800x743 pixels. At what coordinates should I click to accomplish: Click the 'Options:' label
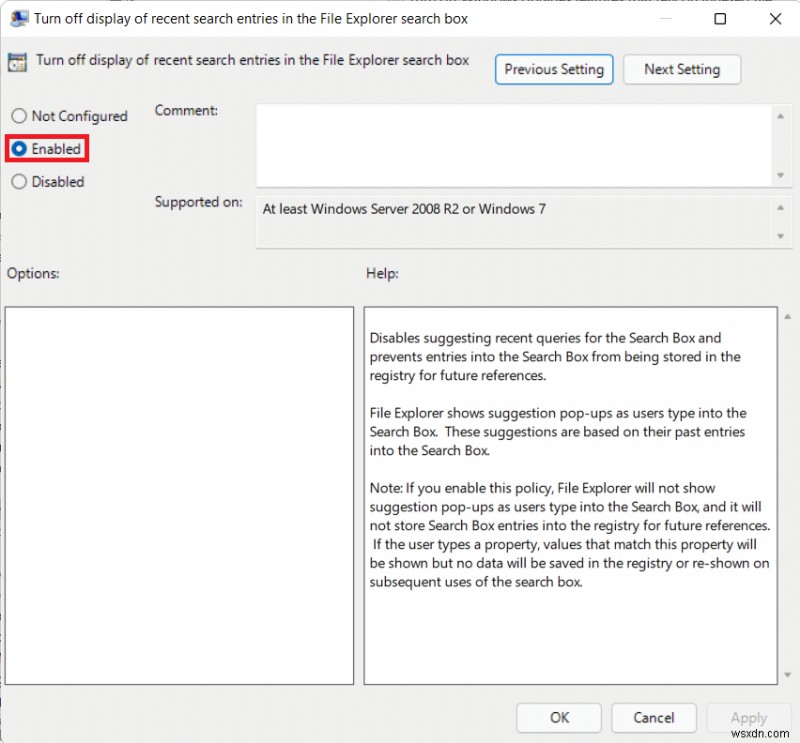click(x=33, y=274)
